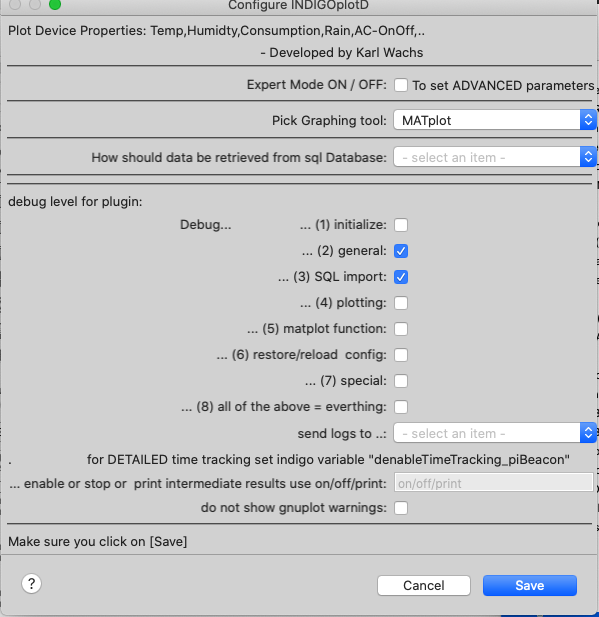Open the sql Database retrieval dropdown

click(x=495, y=157)
